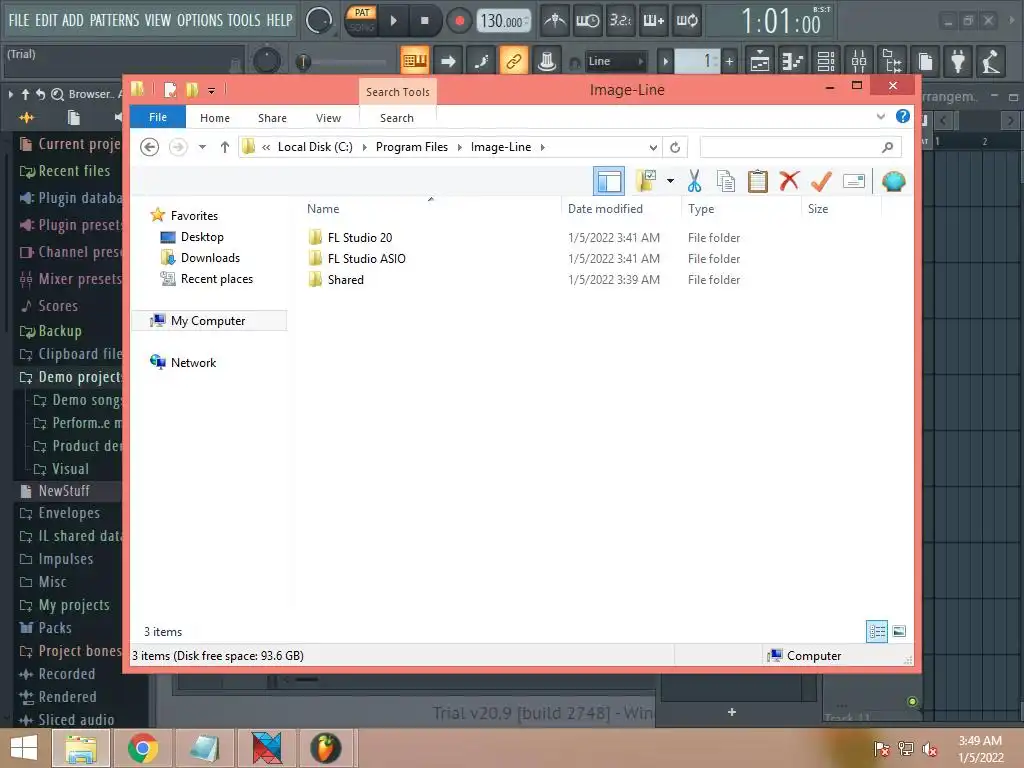Click the Explorer search input field
Image resolution: width=1024 pixels, height=768 pixels.
point(801,147)
